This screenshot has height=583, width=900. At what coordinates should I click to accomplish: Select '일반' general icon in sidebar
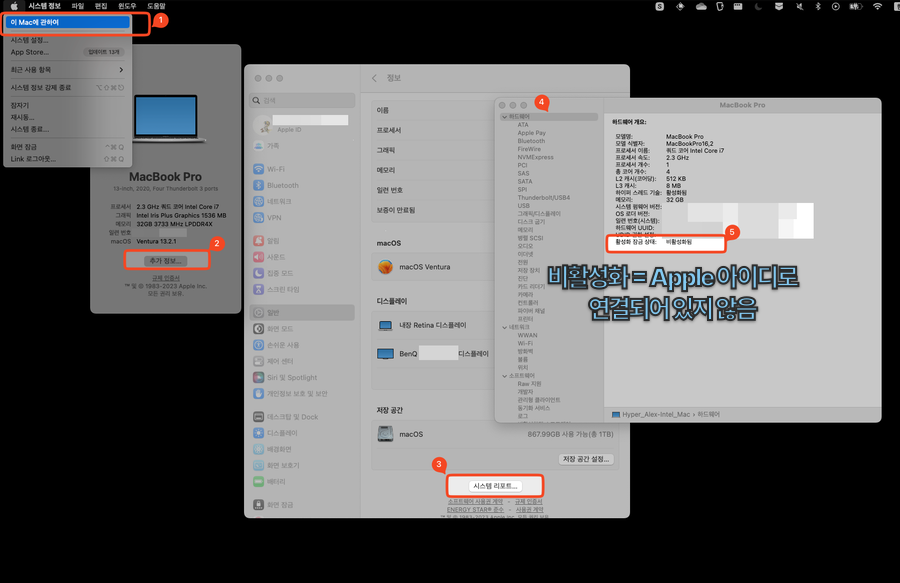259,313
